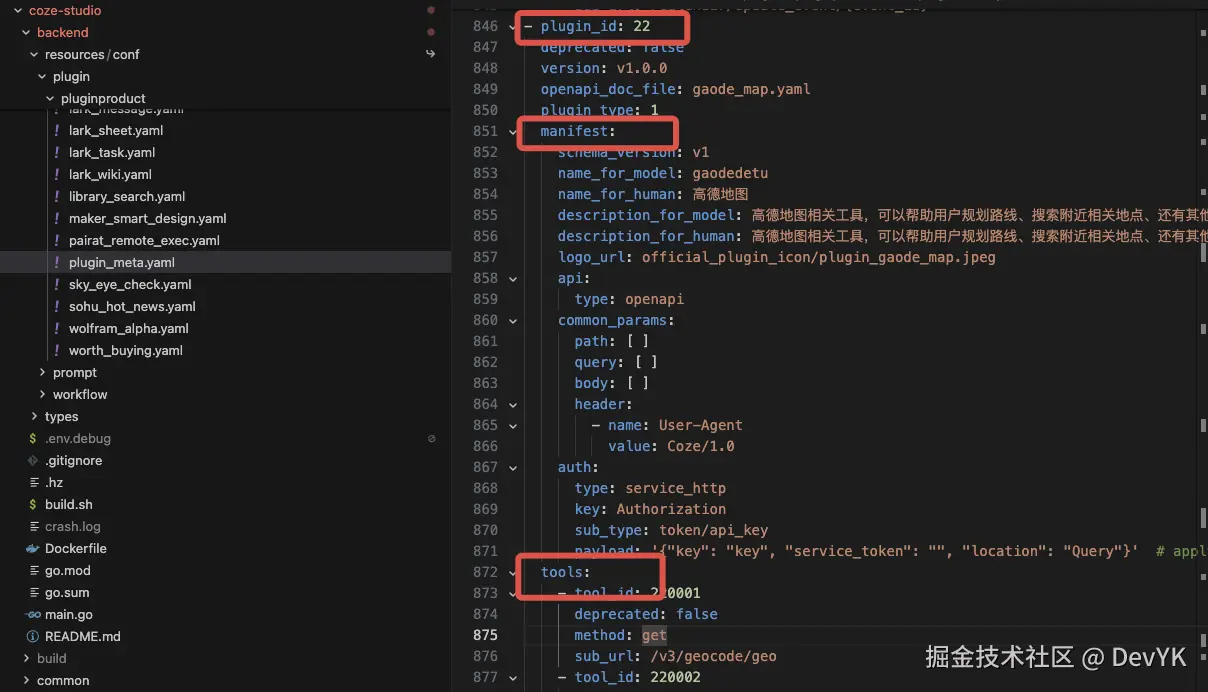
Task: Fold the manifest block at line 851
Action: coord(513,131)
